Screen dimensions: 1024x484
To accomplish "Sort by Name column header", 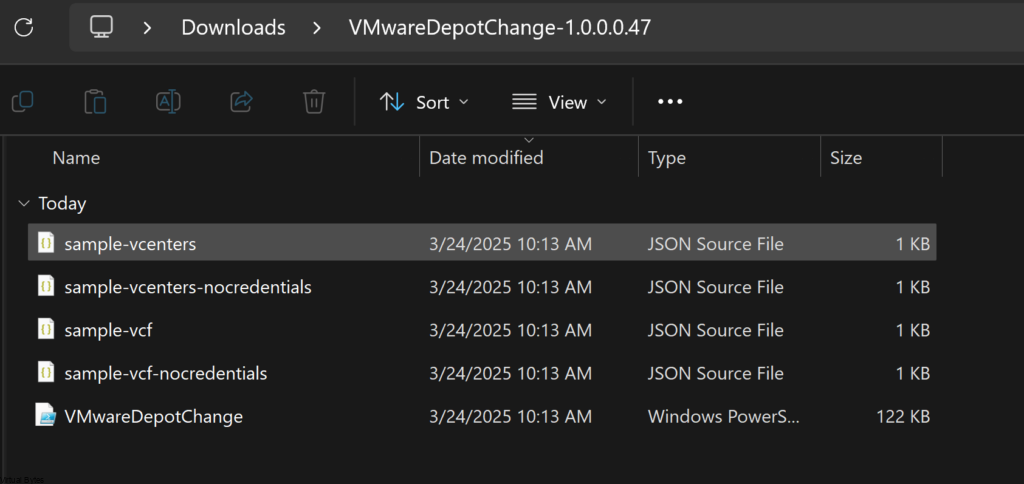I will [76, 157].
